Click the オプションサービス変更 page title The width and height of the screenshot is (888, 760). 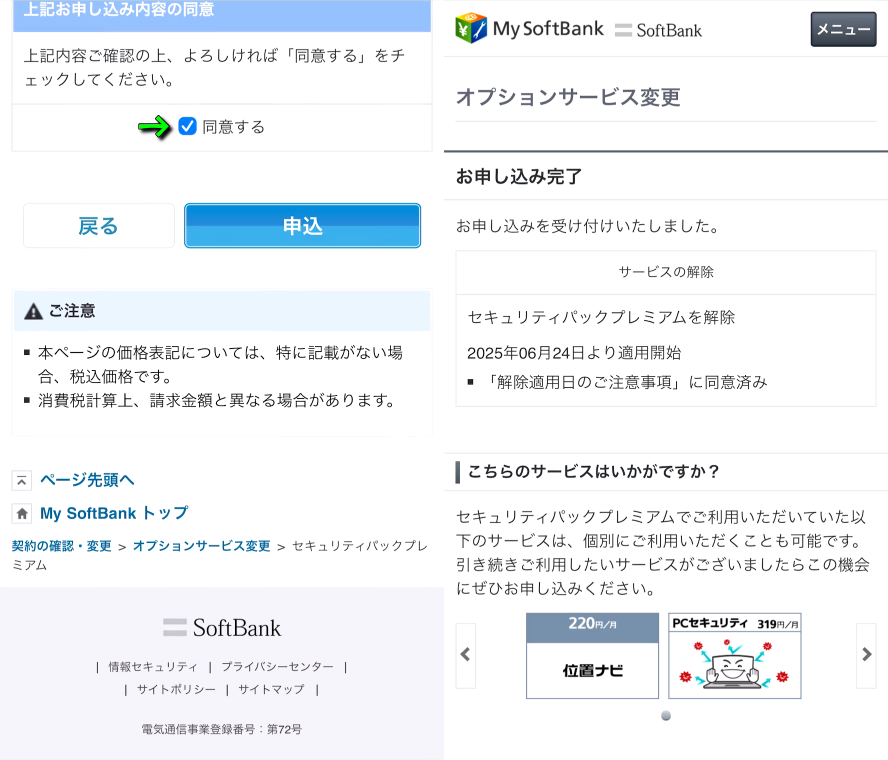coord(568,97)
